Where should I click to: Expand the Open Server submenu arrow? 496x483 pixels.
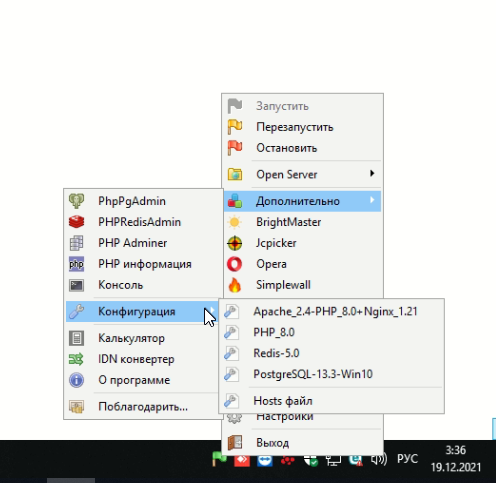click(372, 173)
